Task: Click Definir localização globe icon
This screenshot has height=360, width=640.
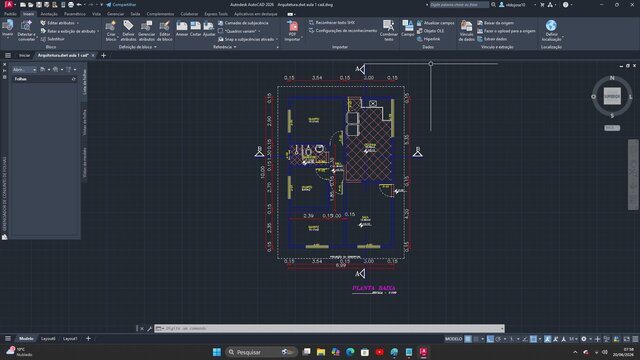Action: pos(551,26)
